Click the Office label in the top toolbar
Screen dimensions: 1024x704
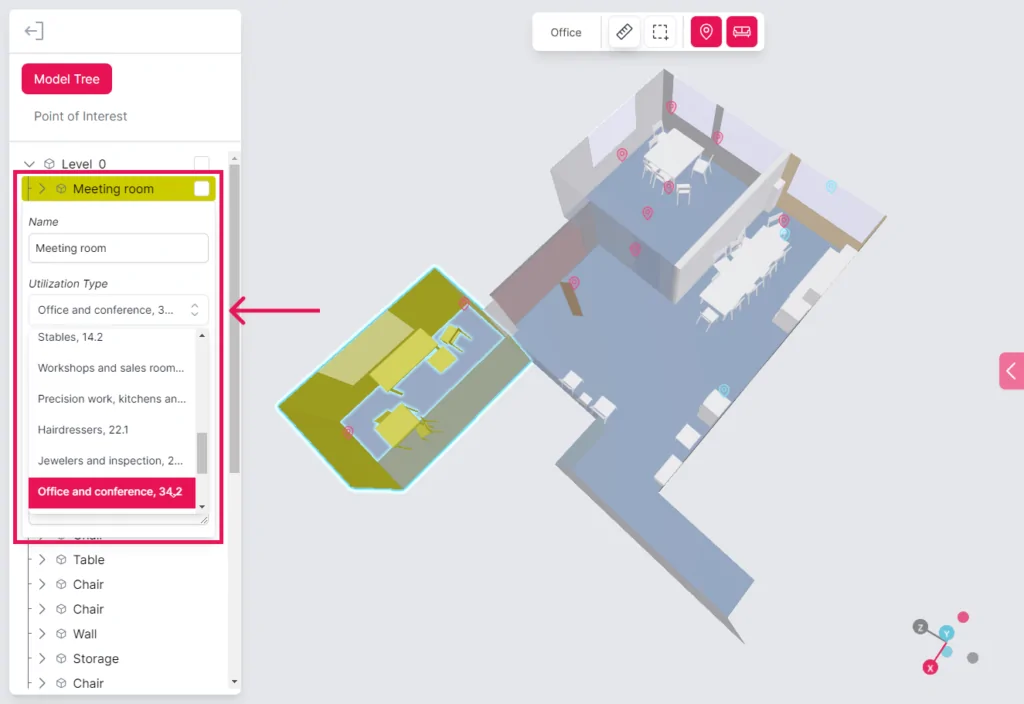pos(566,33)
